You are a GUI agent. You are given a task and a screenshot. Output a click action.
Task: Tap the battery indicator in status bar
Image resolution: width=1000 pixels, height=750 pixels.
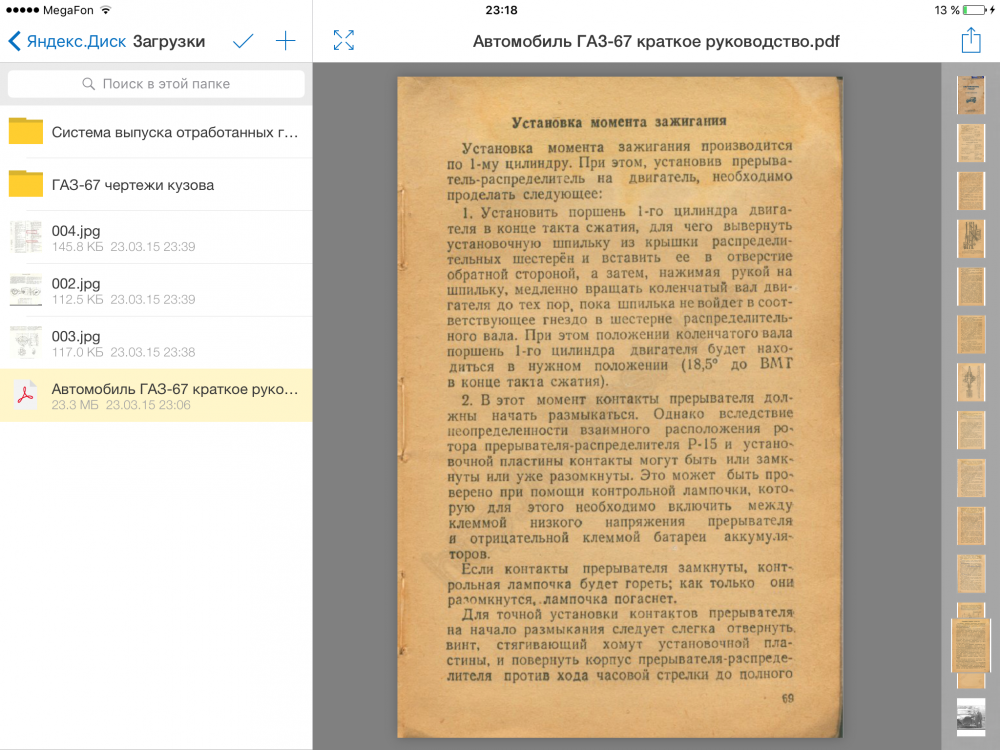point(978,10)
